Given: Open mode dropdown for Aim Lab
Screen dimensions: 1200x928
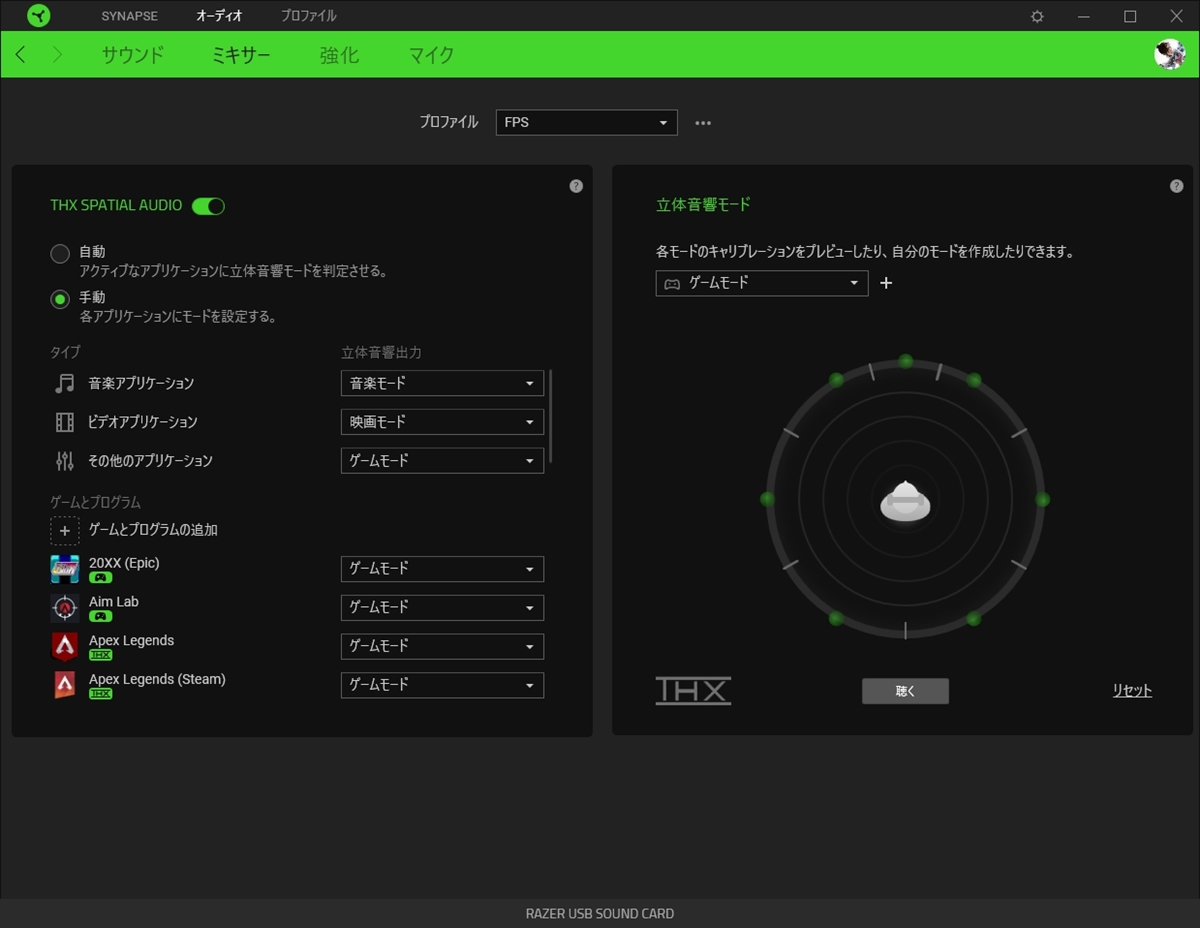Looking at the screenshot, I should (442, 608).
